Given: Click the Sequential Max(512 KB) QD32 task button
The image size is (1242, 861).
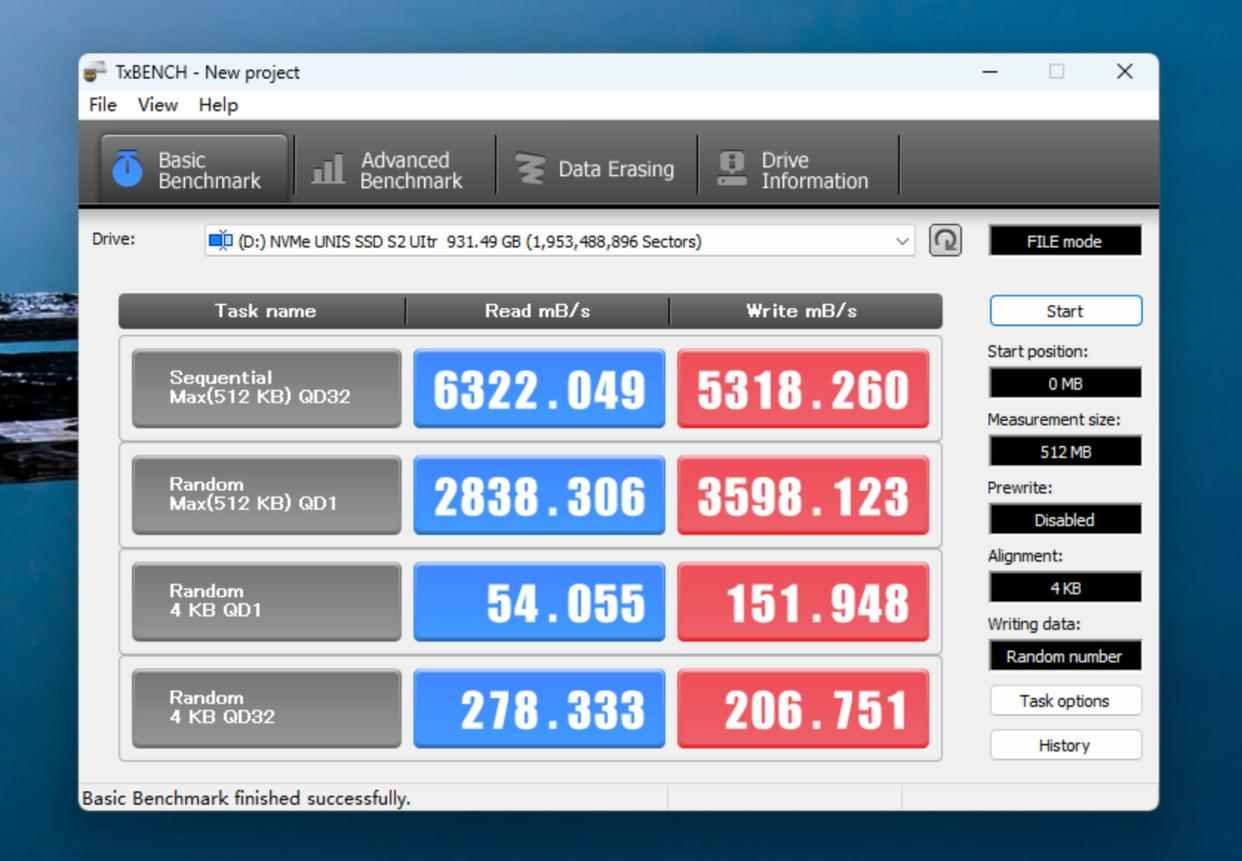Looking at the screenshot, I should (266, 388).
